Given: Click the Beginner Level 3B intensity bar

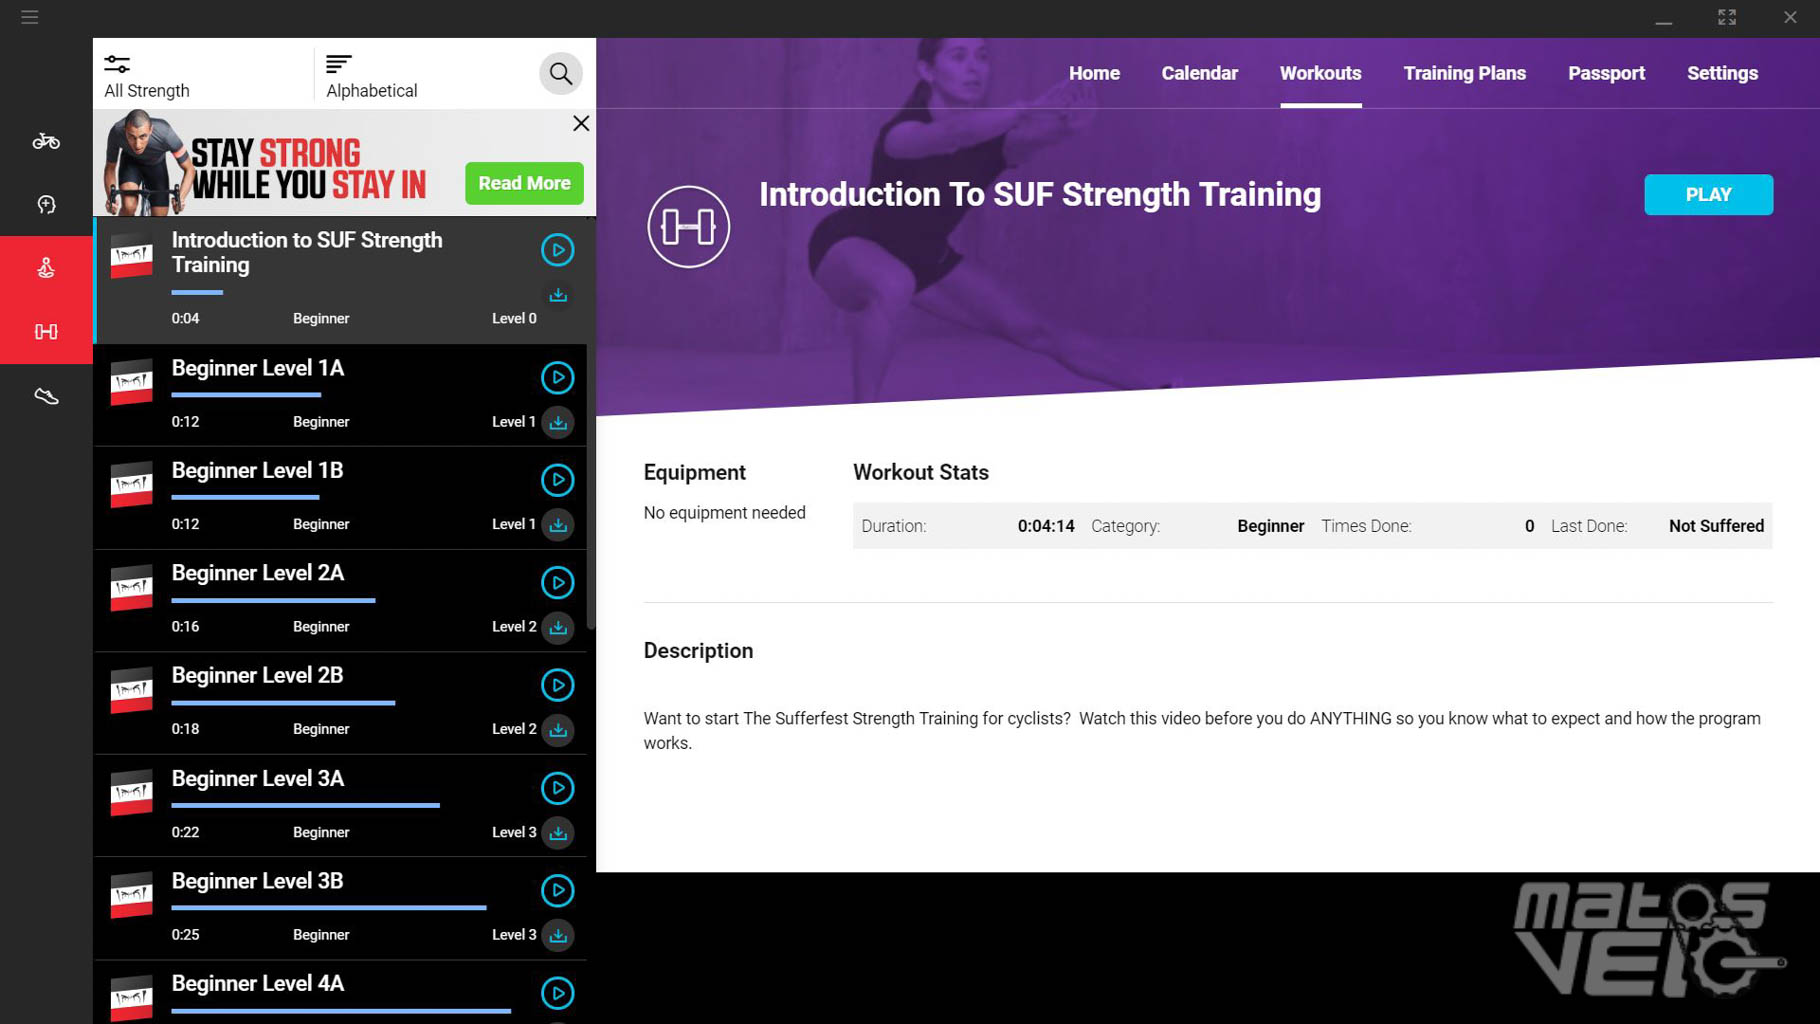Looking at the screenshot, I should pos(329,908).
